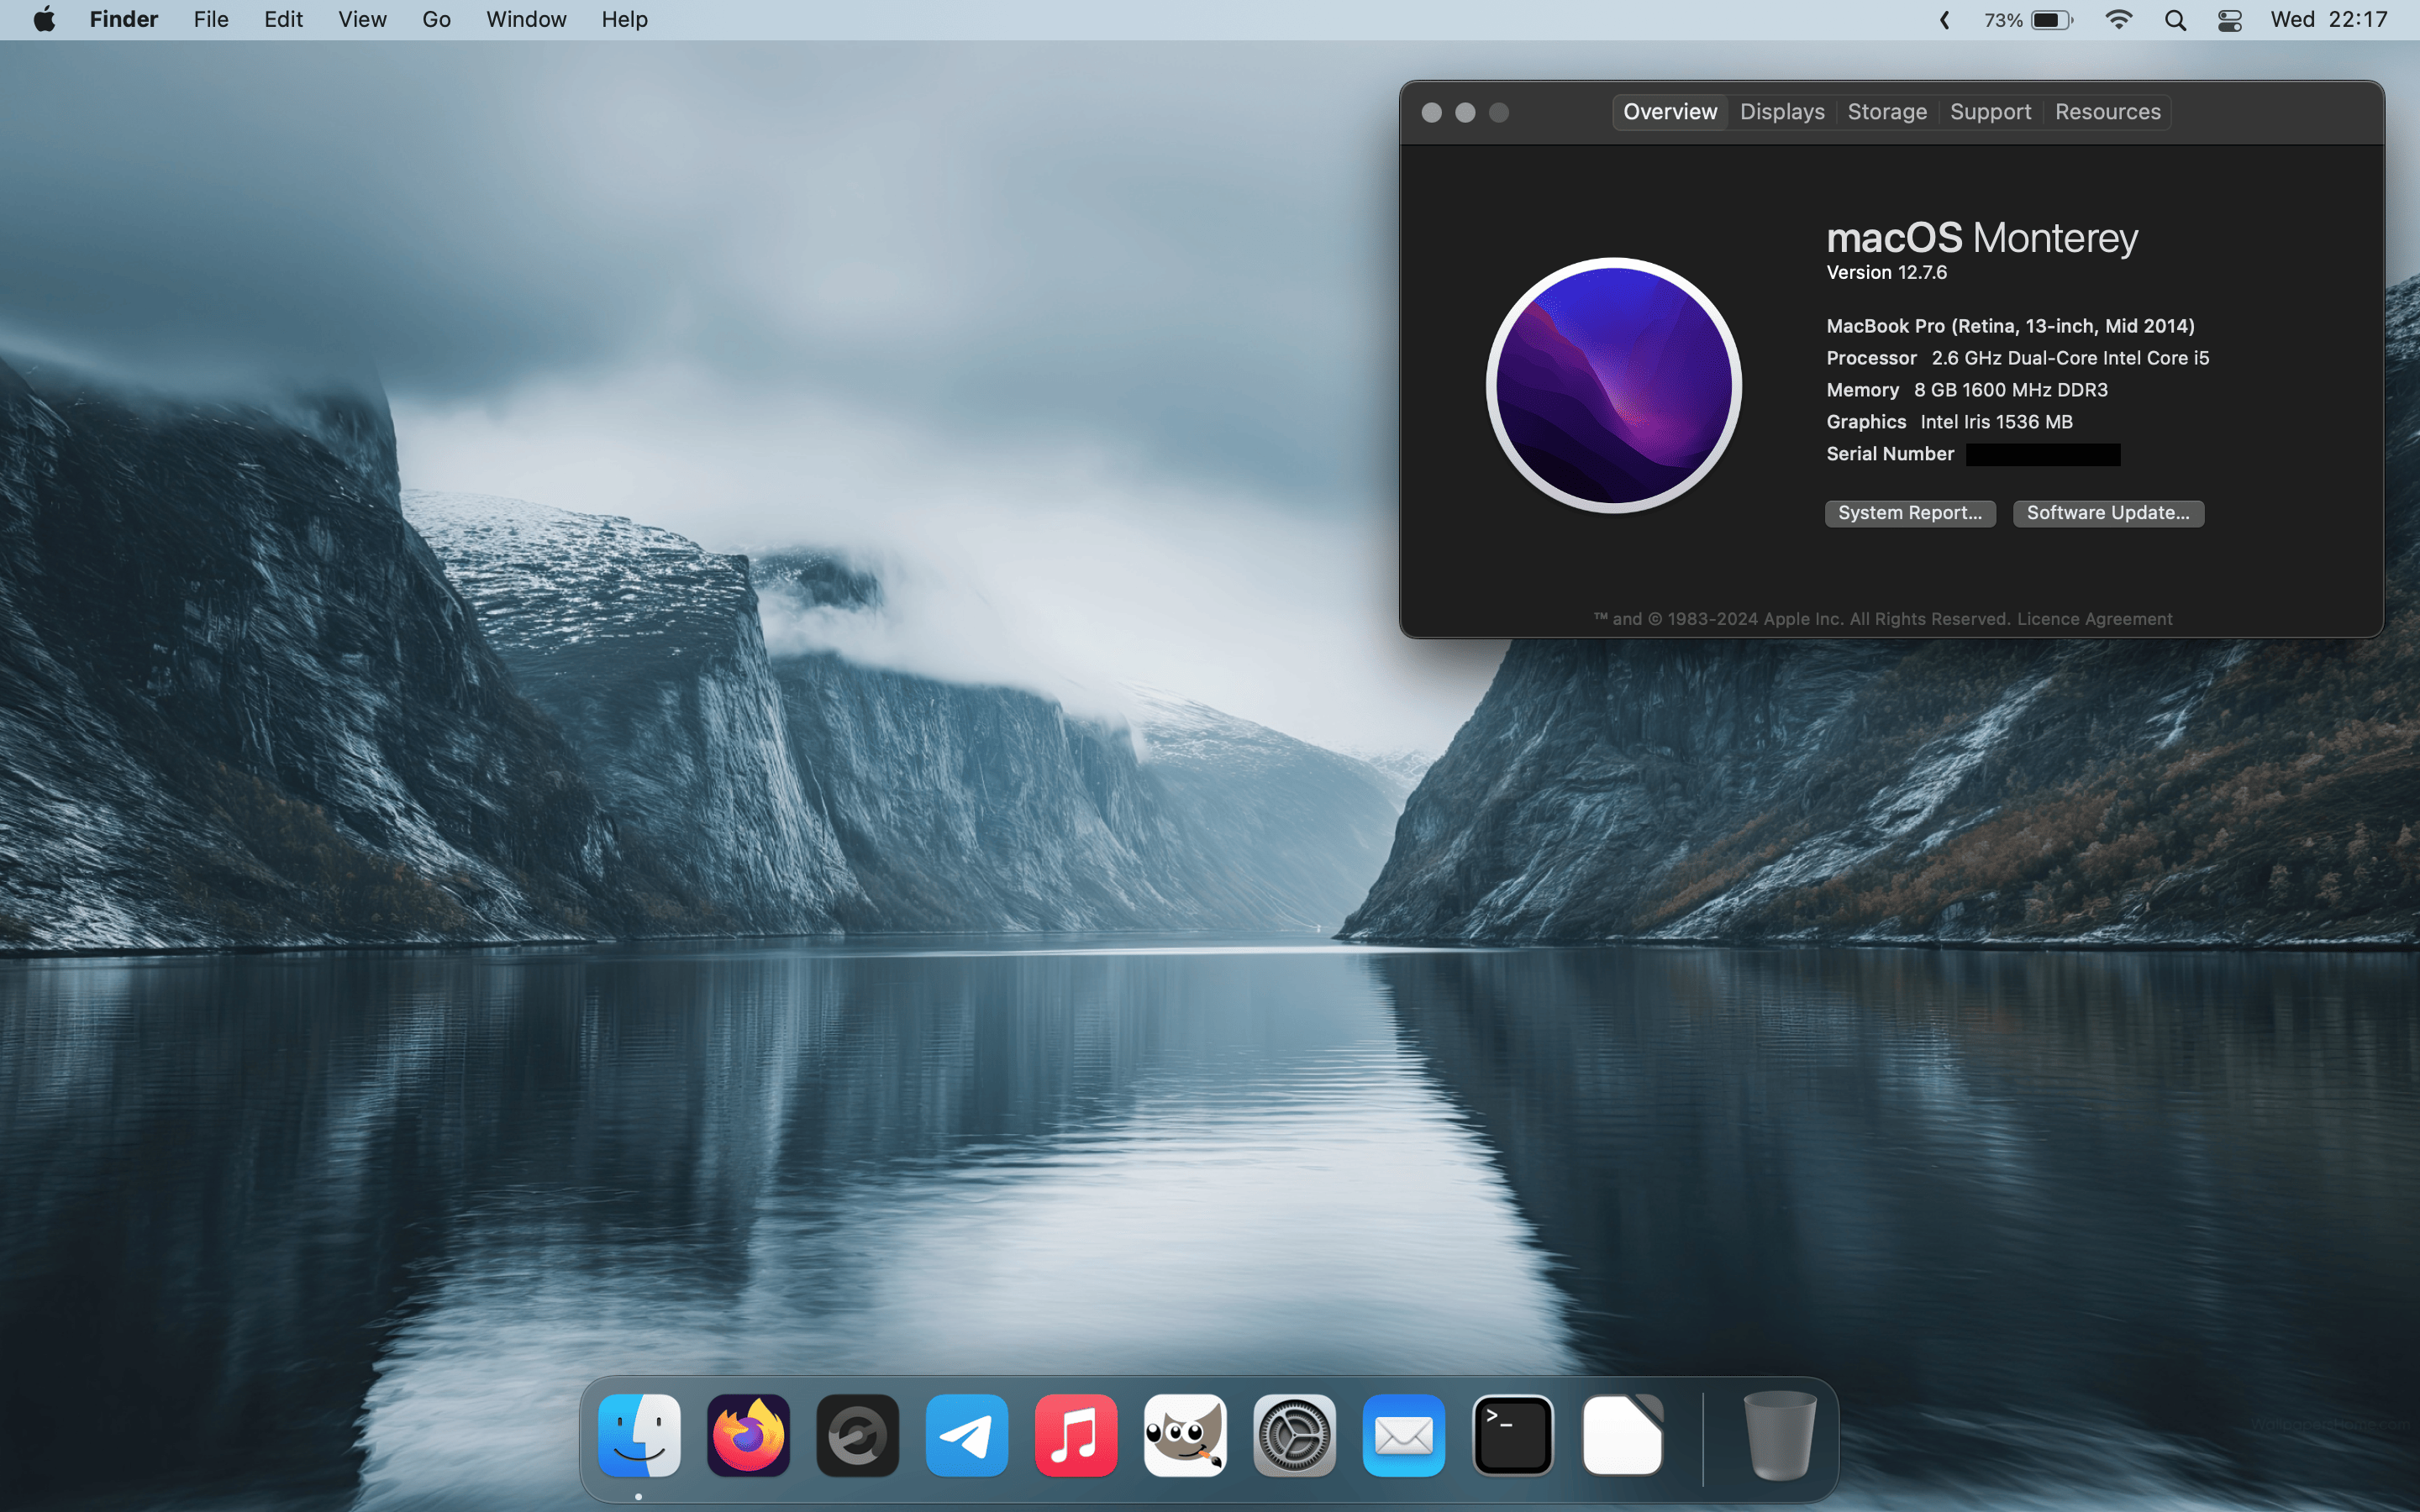This screenshot has height=1512, width=2420.
Task: Open the Finder menu
Action: 124,19
